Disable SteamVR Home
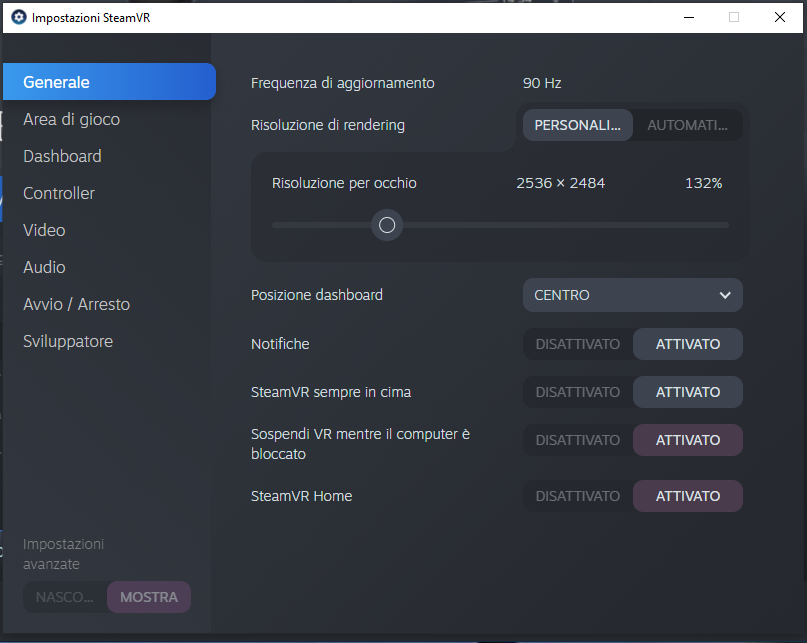 pyautogui.click(x=578, y=496)
